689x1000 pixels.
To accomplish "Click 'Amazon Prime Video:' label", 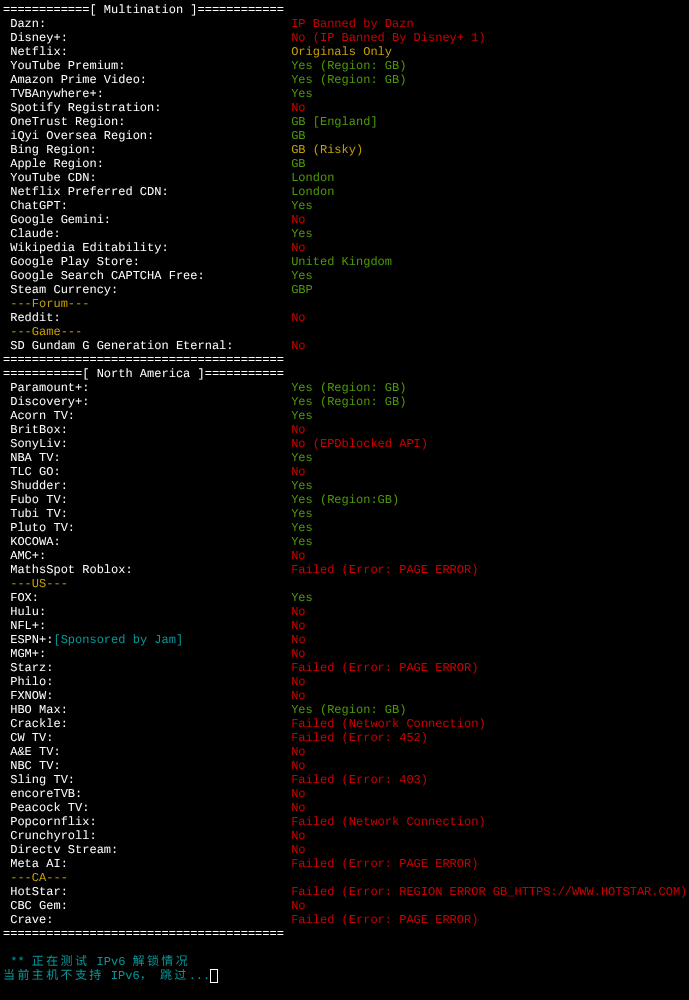I will point(78,80).
